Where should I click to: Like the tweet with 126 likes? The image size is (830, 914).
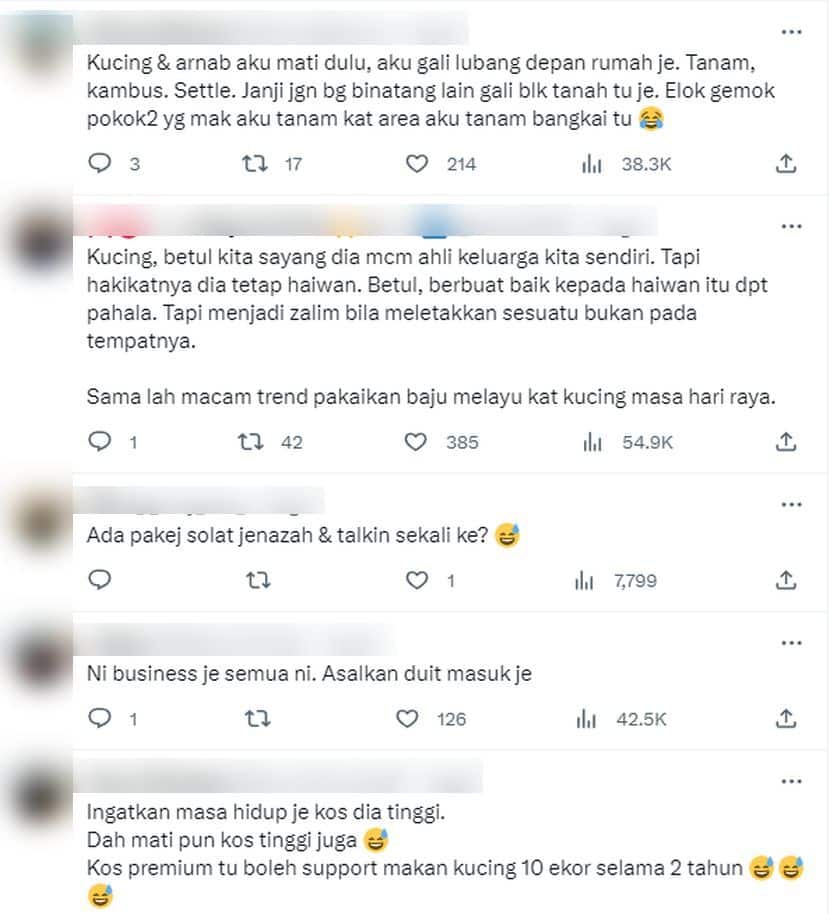tap(407, 719)
